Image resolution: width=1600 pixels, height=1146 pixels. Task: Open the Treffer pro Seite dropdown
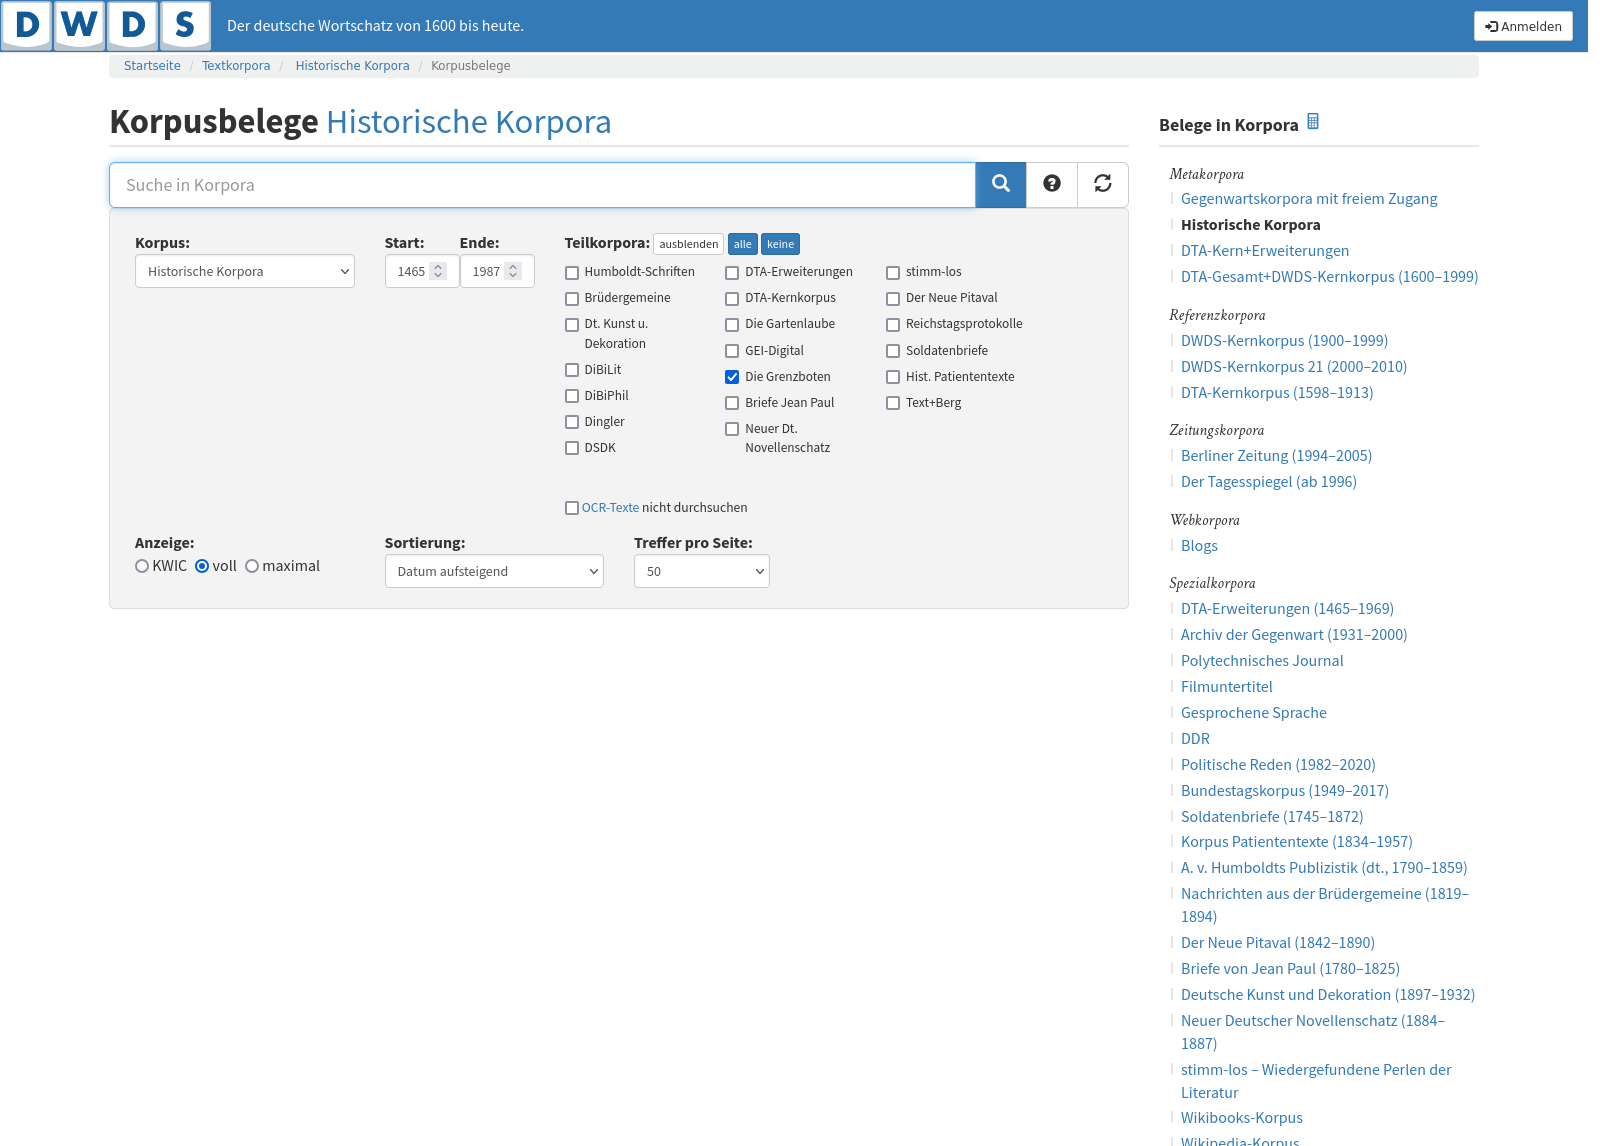click(702, 571)
